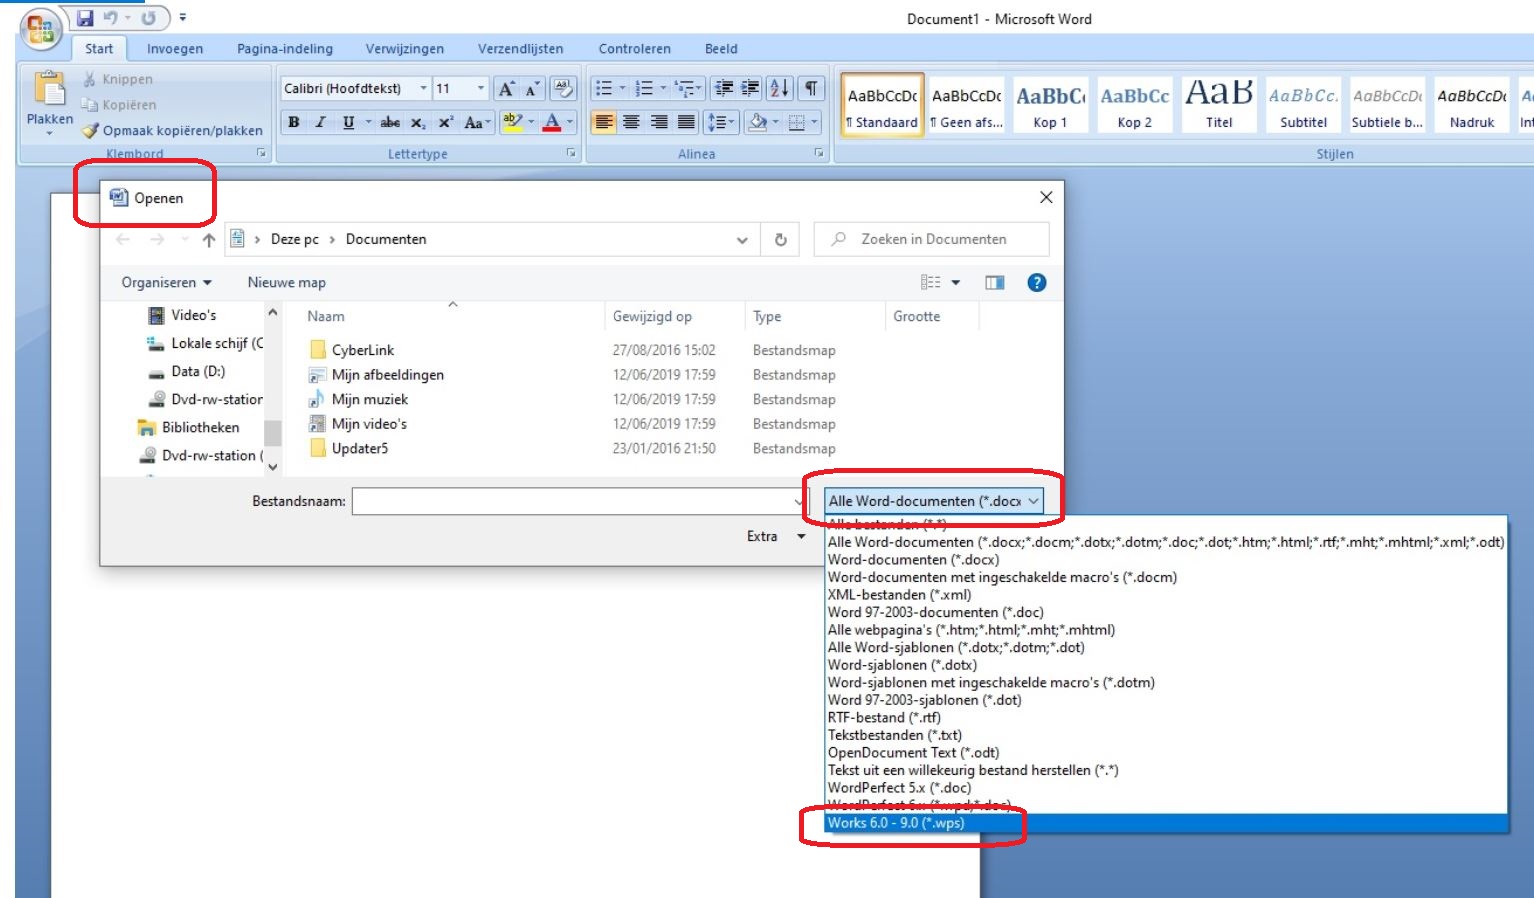Switch to the Beeld ribbon tab
Image resolution: width=1534 pixels, height=898 pixels.
pos(720,48)
